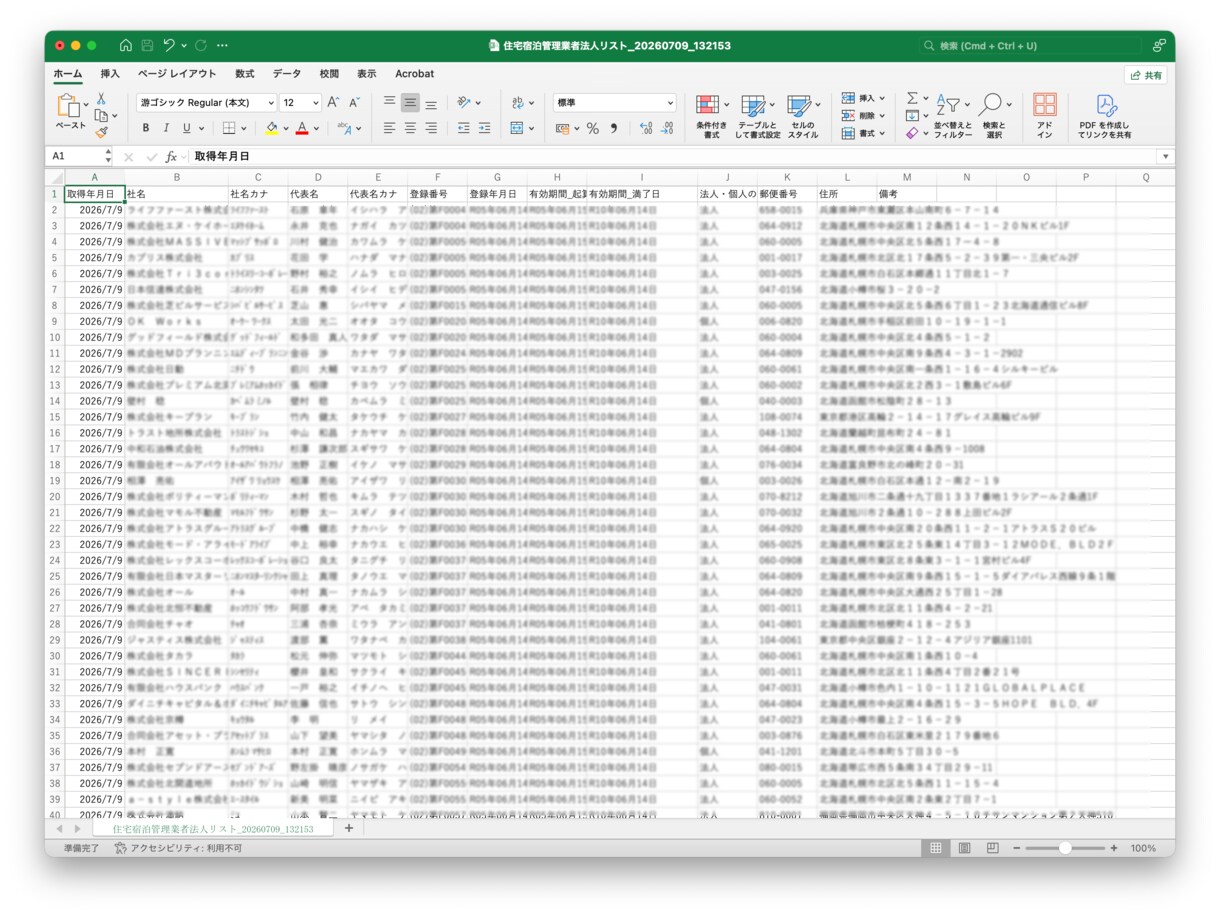1220x916 pixels.
Task: Cut selection with the scissors icon
Action: coord(101,98)
